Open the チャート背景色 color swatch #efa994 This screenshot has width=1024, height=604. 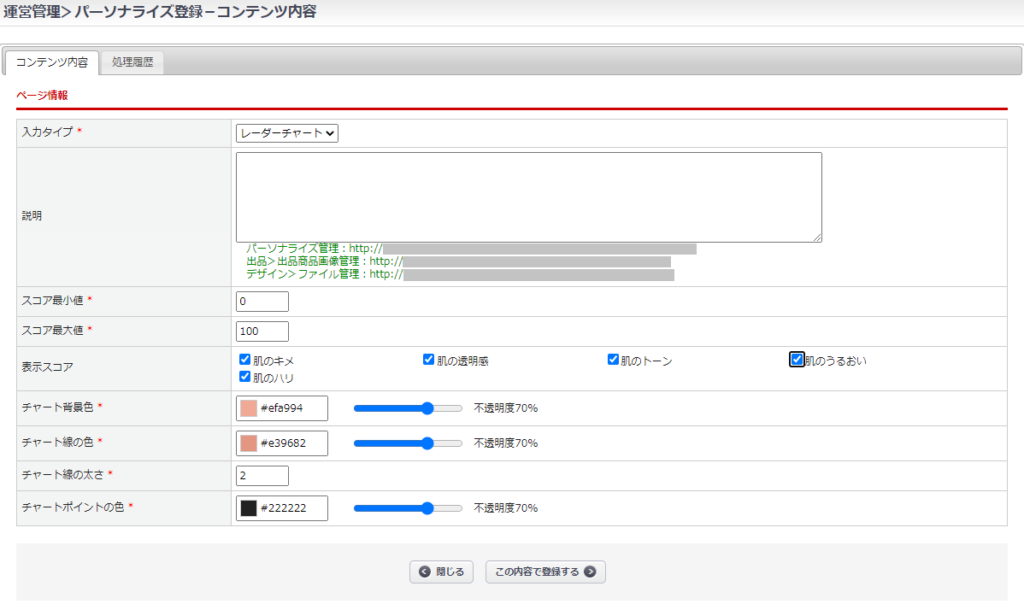pos(249,408)
